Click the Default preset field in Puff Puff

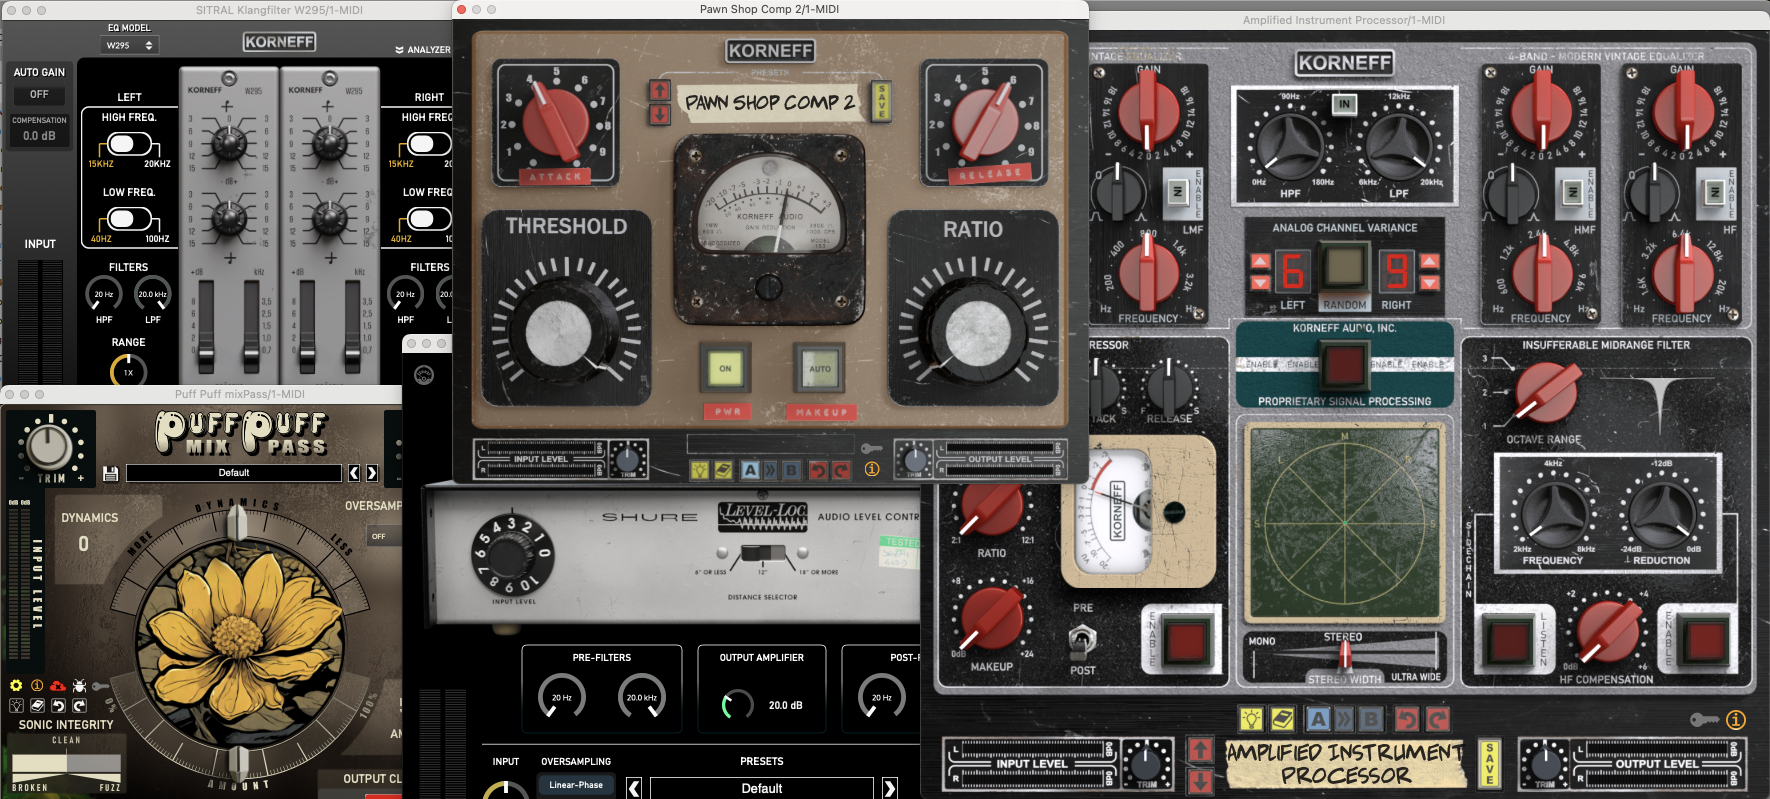pos(234,473)
